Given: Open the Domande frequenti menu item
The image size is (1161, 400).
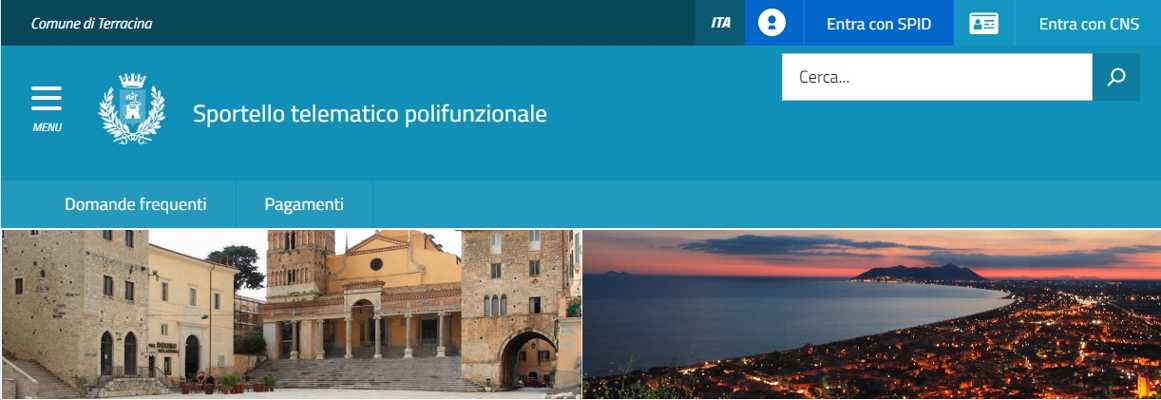Looking at the screenshot, I should click(135, 204).
